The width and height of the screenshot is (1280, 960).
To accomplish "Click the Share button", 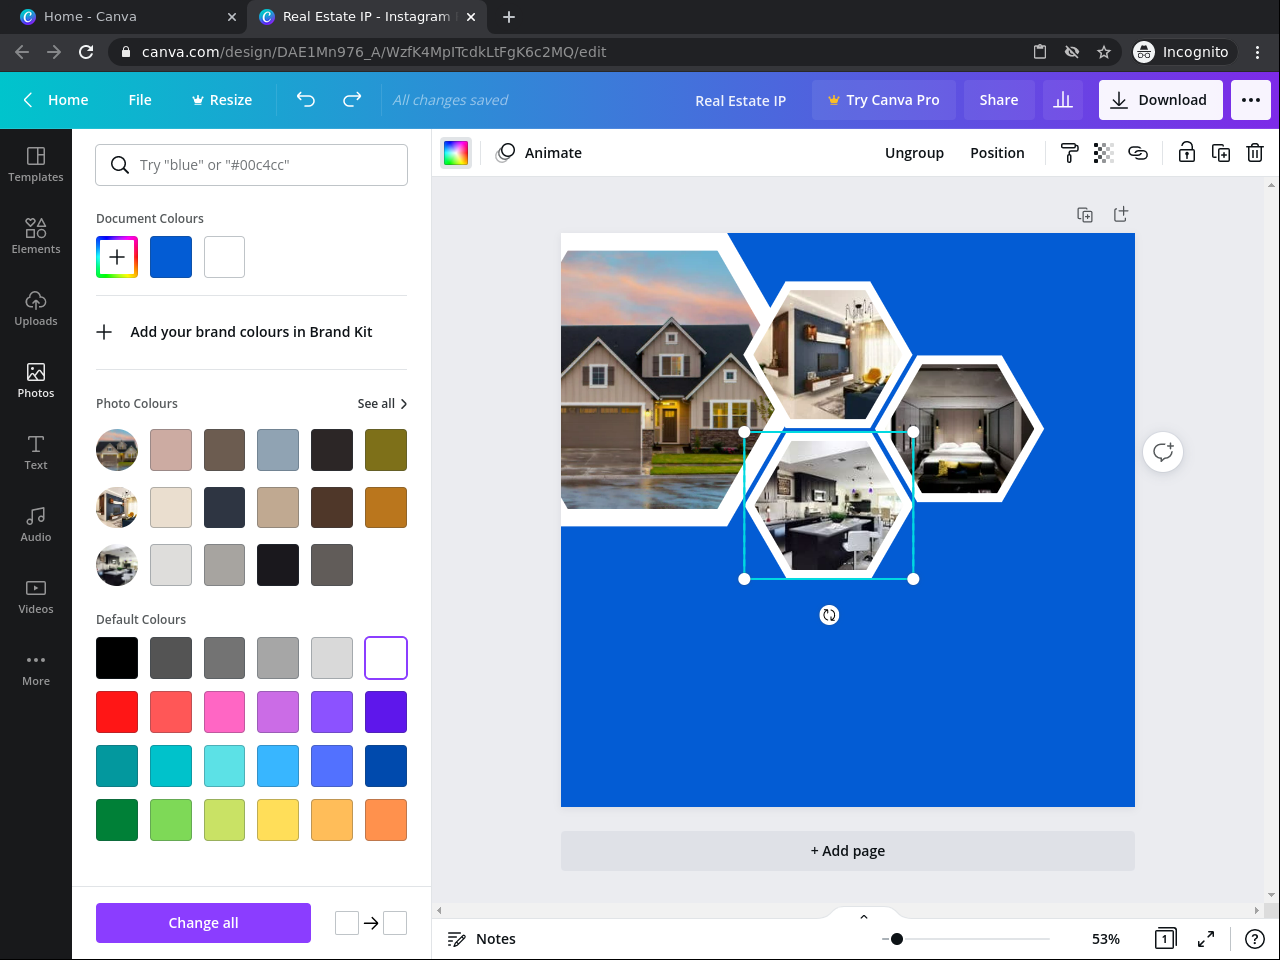I will 999,100.
